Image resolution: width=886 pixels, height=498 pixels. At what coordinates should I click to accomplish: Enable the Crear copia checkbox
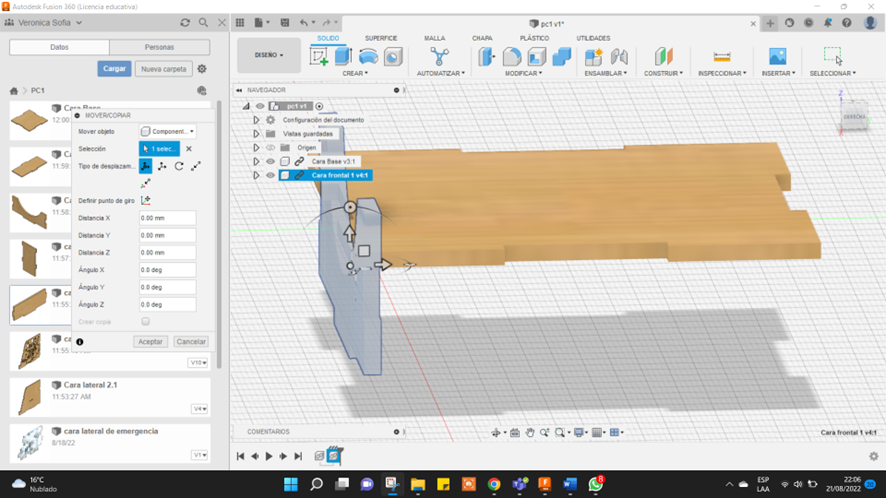click(146, 322)
